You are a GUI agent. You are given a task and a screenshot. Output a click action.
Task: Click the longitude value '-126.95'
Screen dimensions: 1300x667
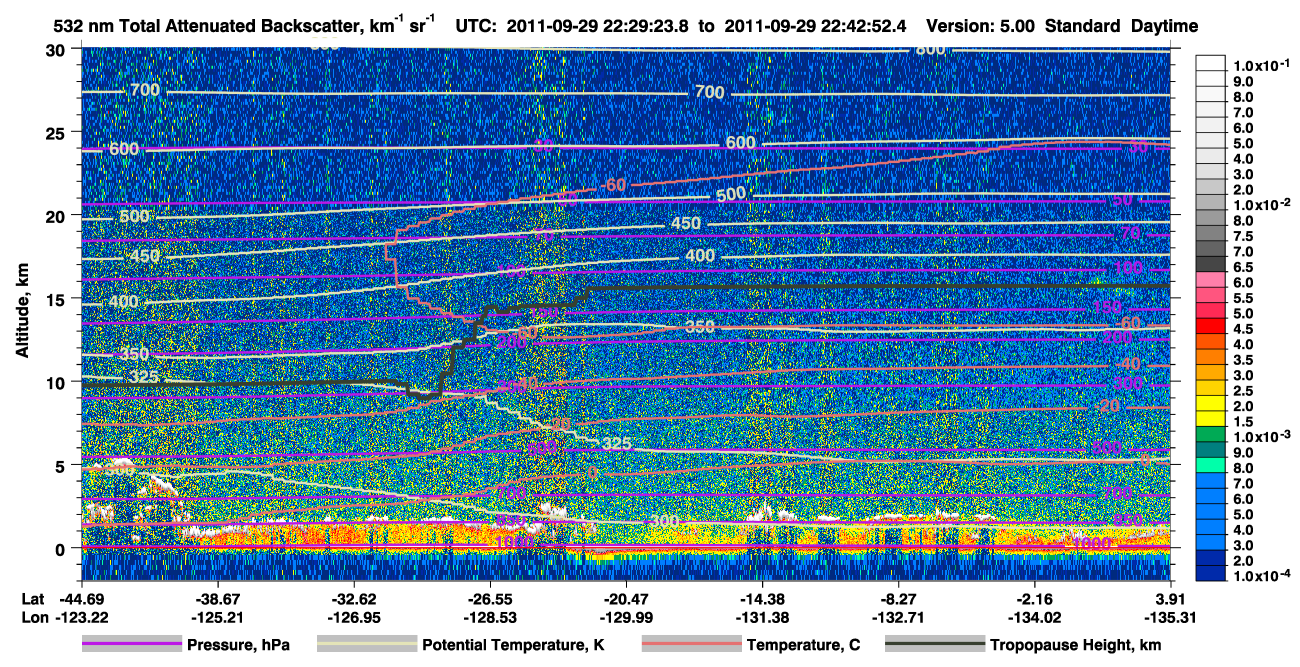coord(354,616)
